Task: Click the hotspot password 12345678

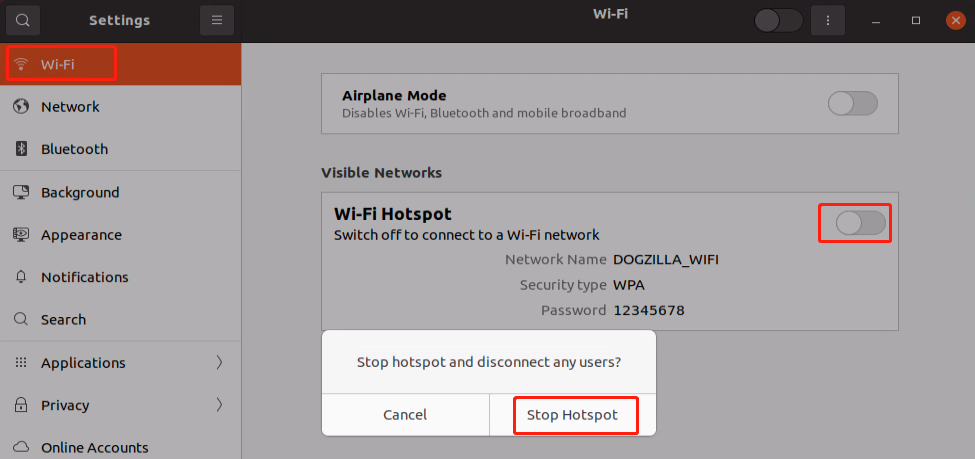Action: pos(648,311)
